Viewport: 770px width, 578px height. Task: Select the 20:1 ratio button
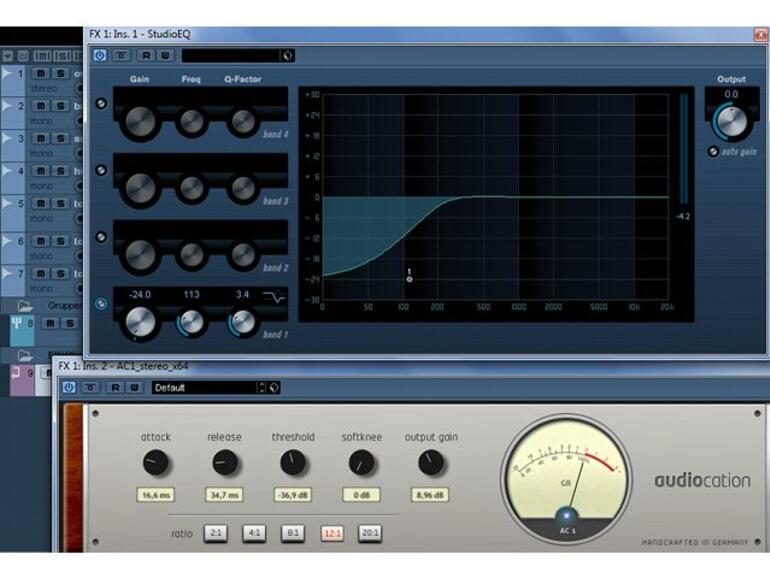coord(370,533)
